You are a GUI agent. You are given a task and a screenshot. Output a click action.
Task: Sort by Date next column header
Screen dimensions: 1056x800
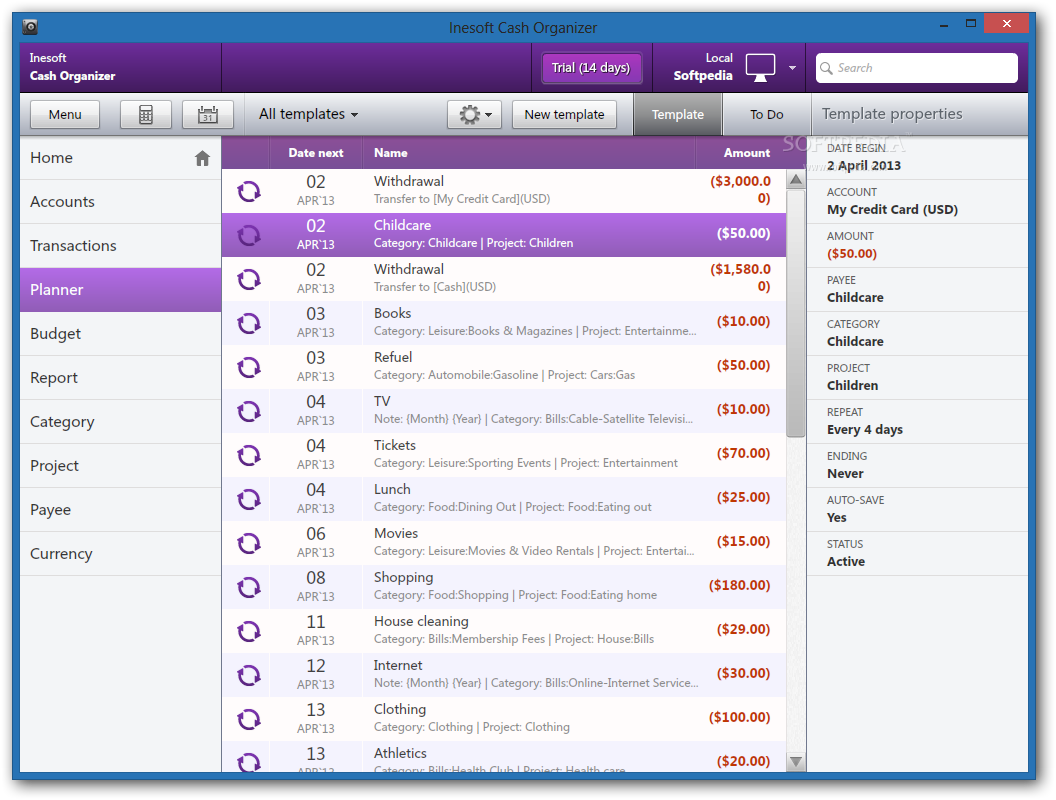[316, 153]
